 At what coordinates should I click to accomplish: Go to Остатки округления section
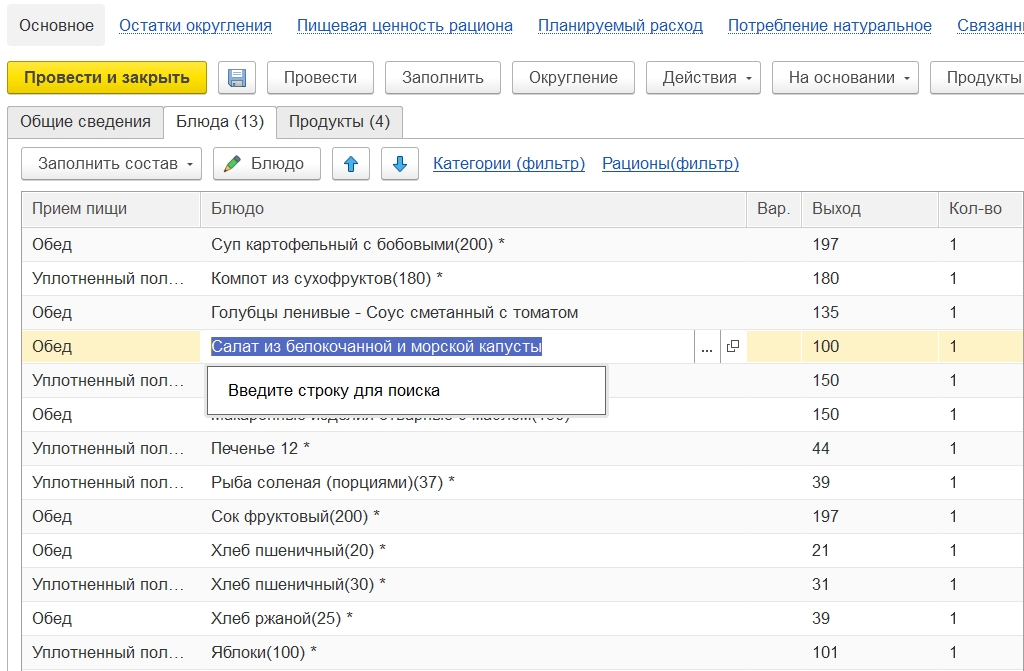point(195,26)
